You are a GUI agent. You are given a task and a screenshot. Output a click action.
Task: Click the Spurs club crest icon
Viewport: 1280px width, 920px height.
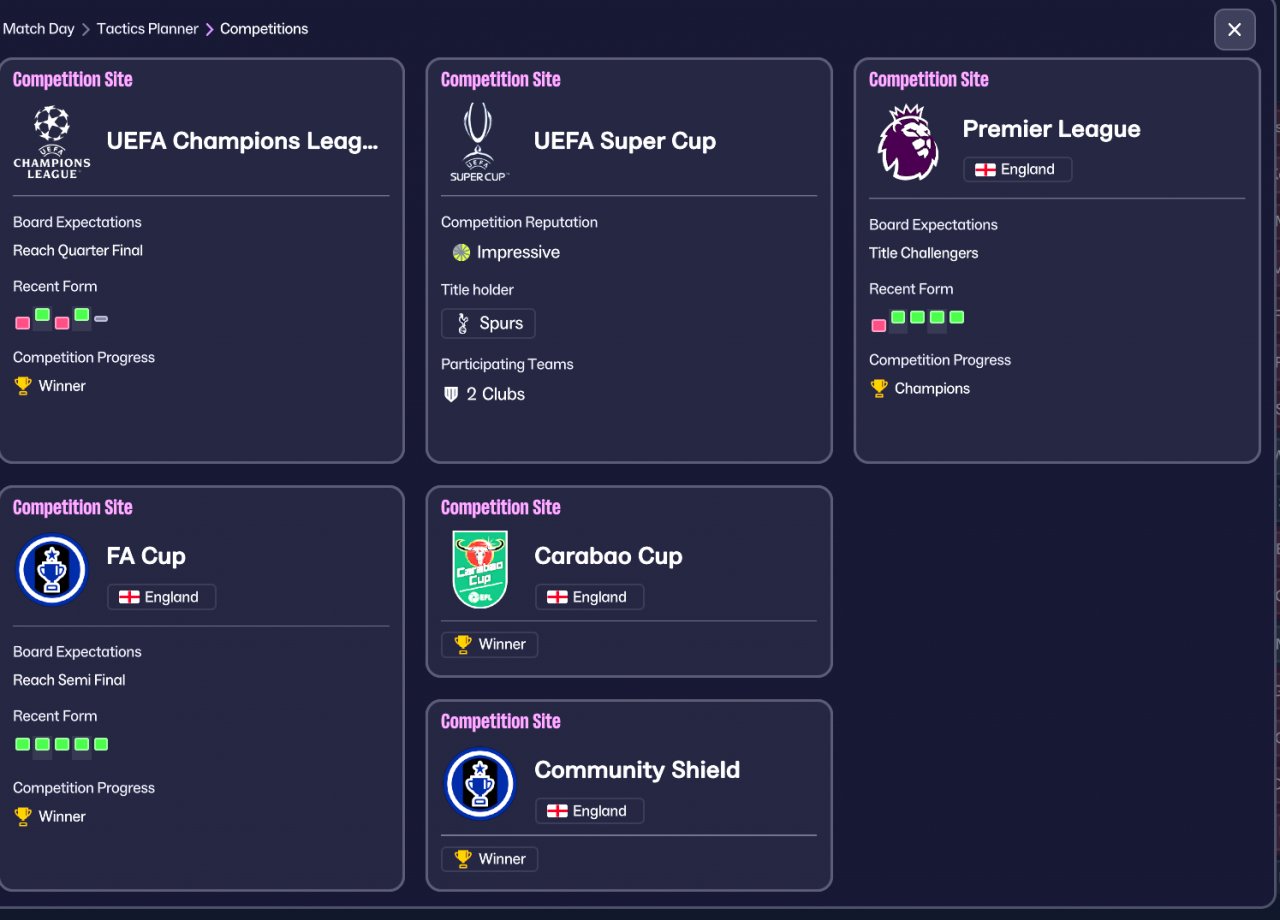coord(462,323)
